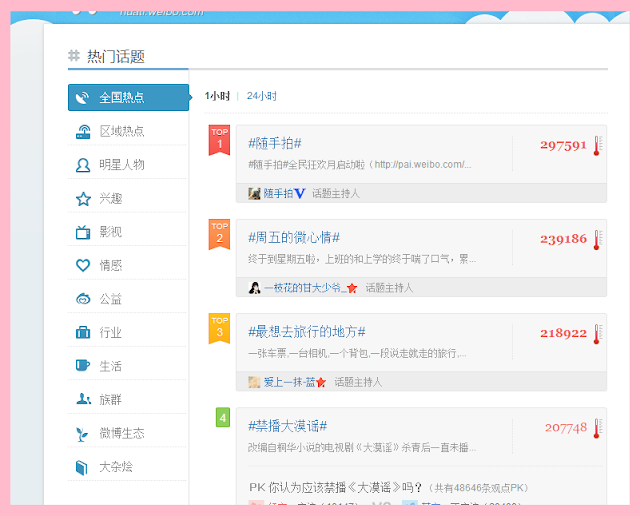This screenshot has height=516, width=640.
Task: Click the TOP 2 orange ribbon badge
Action: click(x=219, y=234)
